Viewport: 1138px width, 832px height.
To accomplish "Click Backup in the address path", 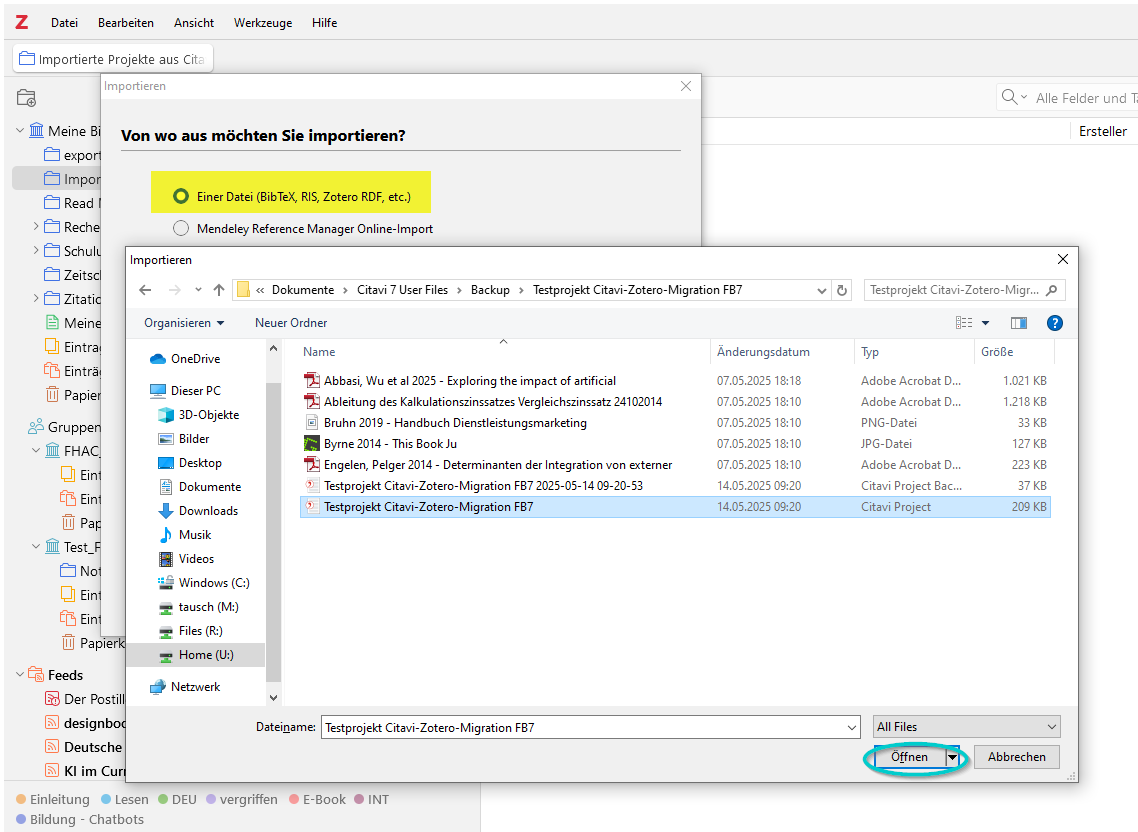I will tap(490, 290).
